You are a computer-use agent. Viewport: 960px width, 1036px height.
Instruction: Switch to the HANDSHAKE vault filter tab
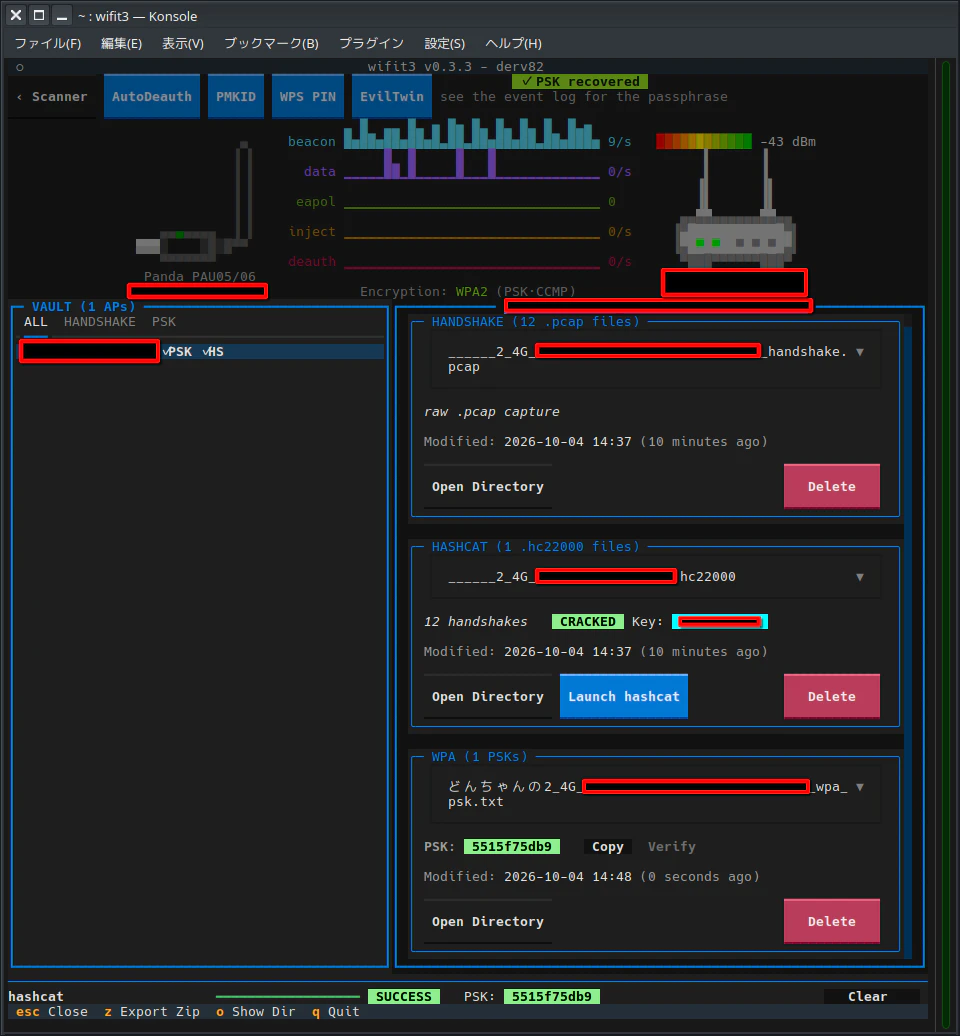(x=100, y=322)
